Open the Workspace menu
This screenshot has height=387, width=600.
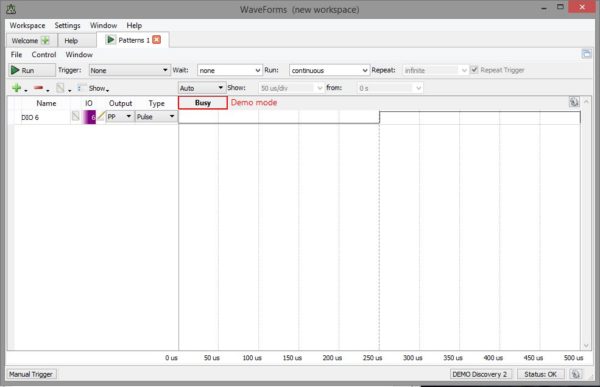coord(27,26)
